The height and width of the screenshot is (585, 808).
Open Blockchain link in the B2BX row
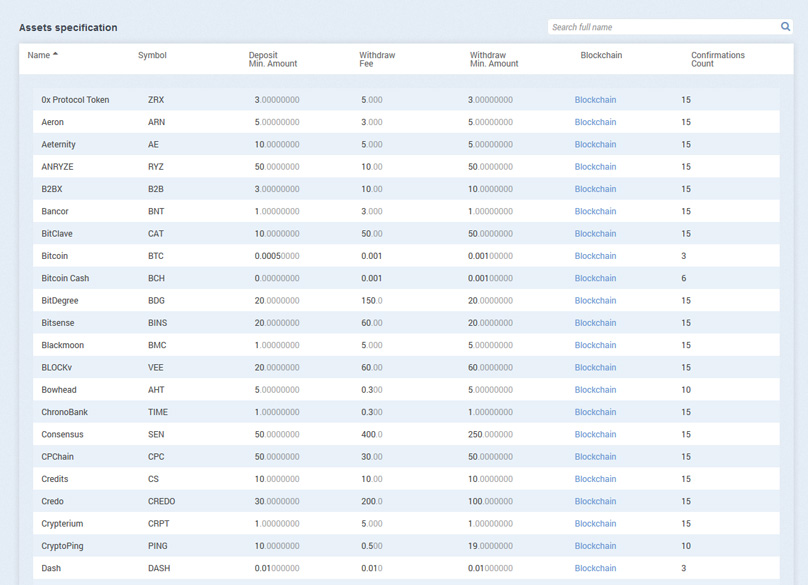tap(595, 189)
